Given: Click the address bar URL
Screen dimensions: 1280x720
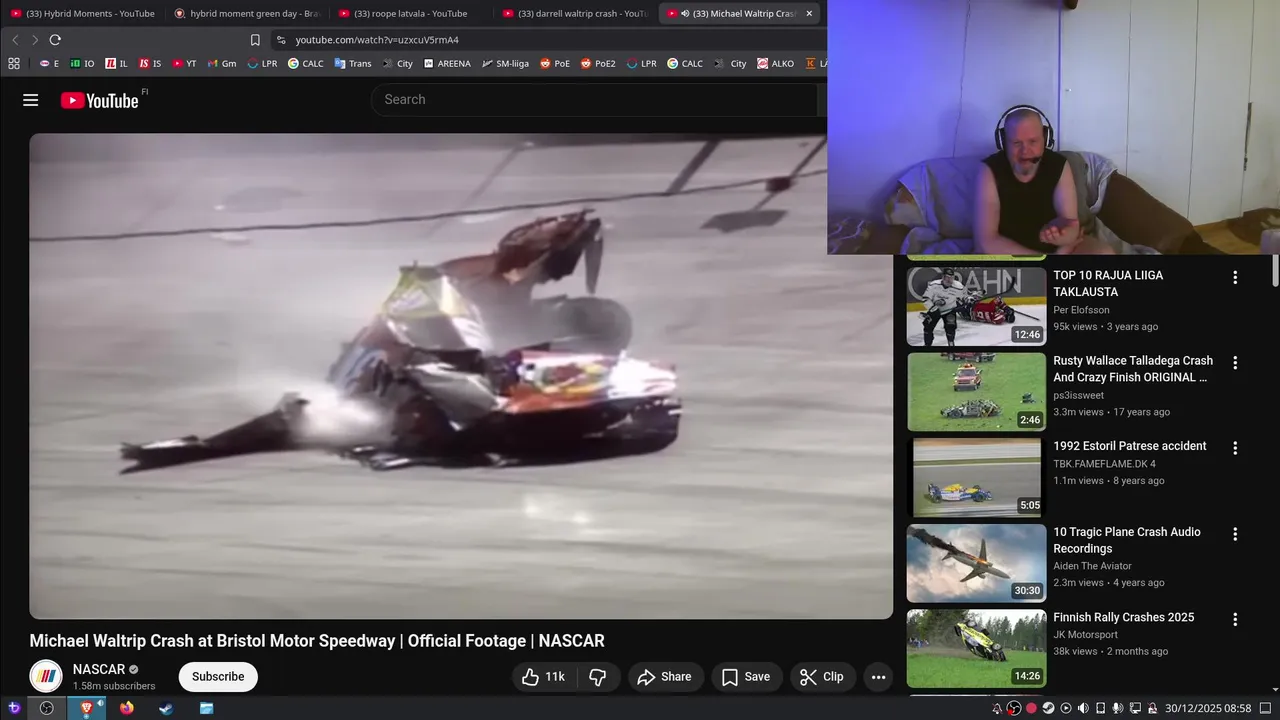Looking at the screenshot, I should point(377,40).
